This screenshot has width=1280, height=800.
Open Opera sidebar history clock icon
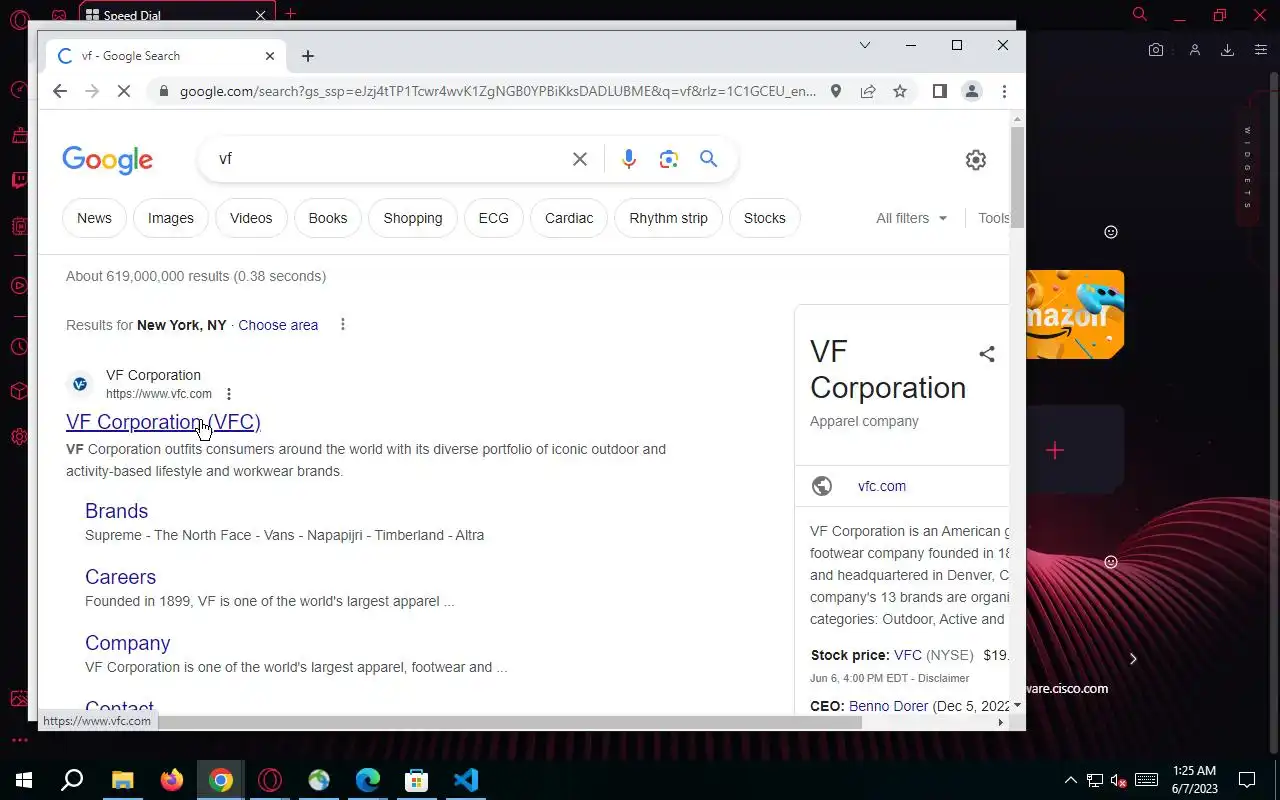pos(19,347)
